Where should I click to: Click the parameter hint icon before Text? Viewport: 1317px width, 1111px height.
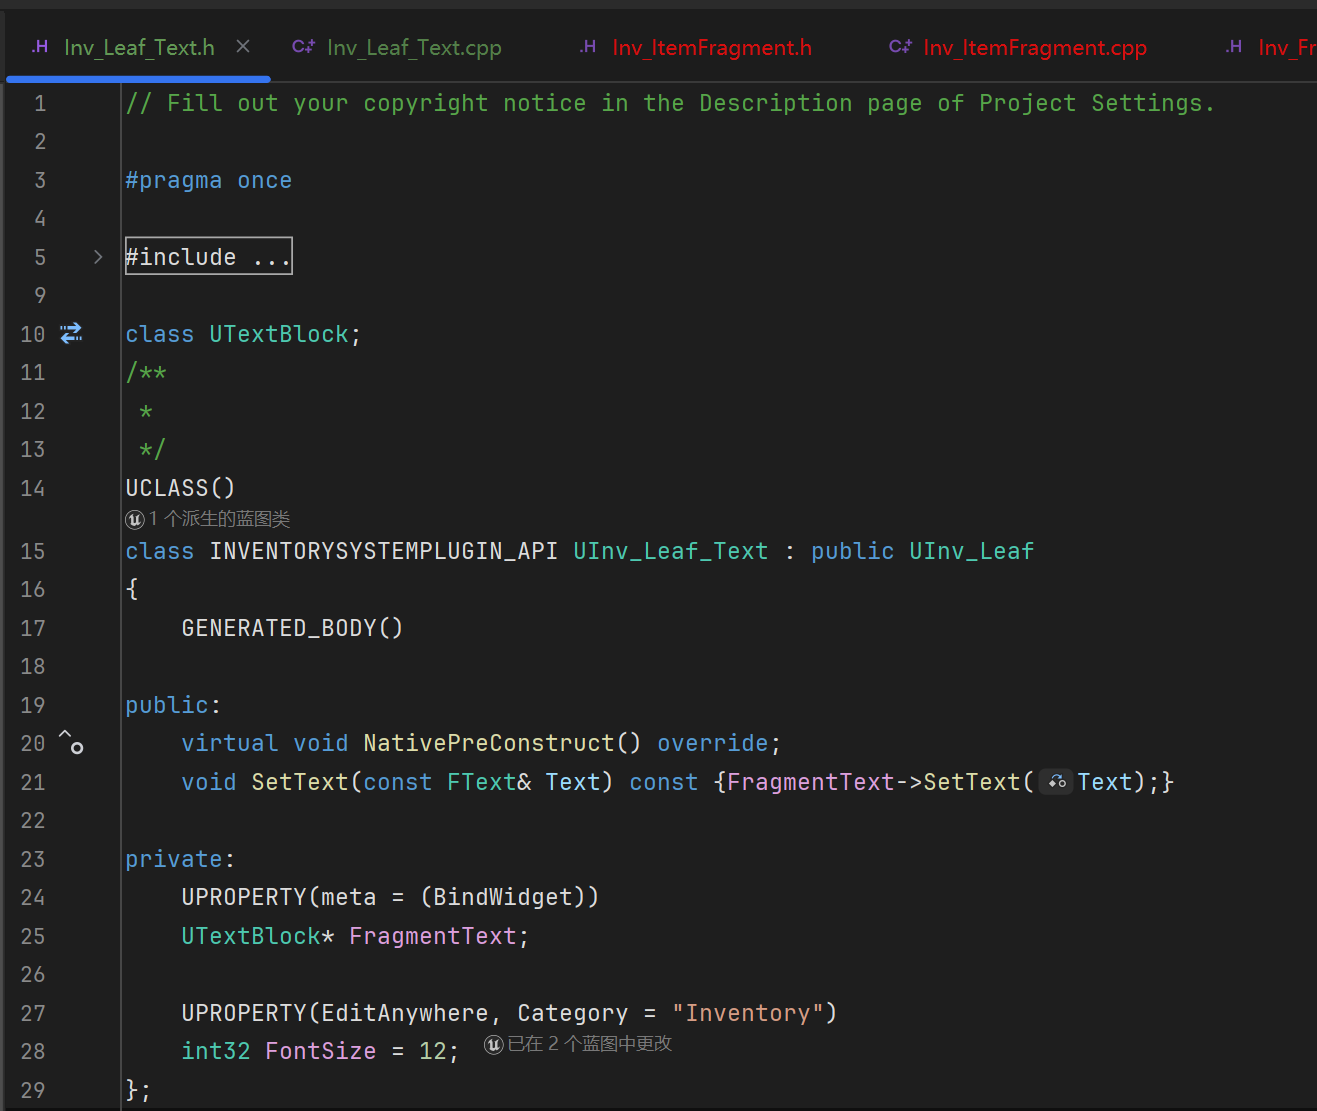1056,782
